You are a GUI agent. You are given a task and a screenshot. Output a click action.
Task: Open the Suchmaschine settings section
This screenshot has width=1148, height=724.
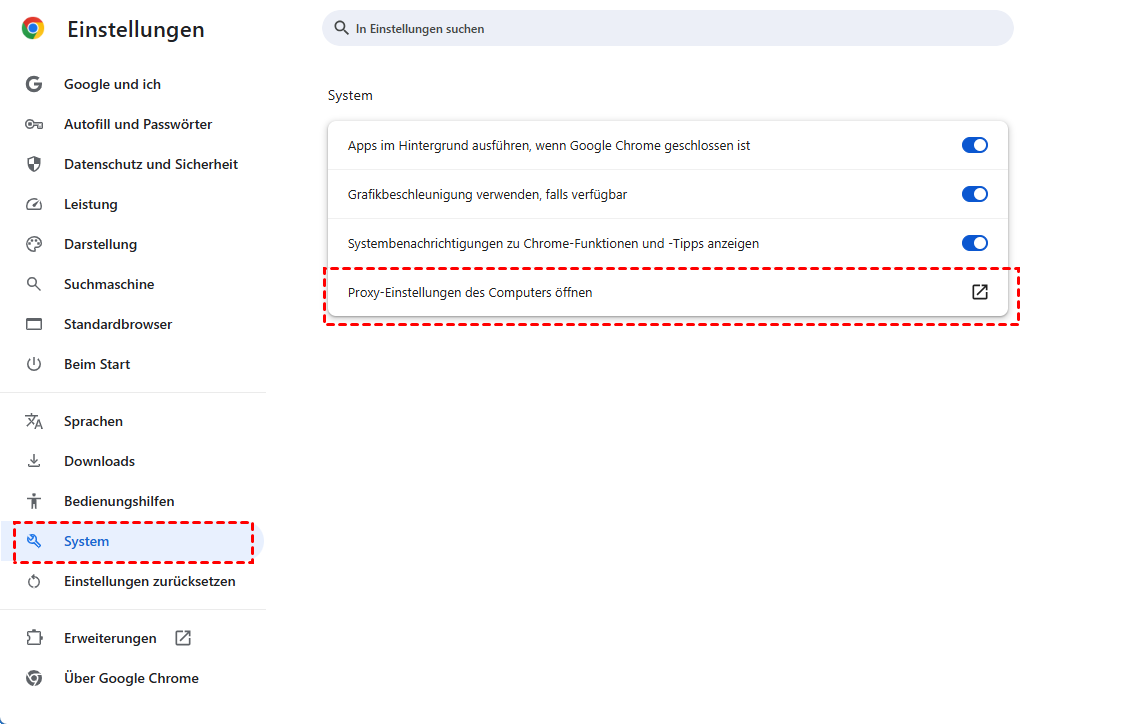[109, 285]
